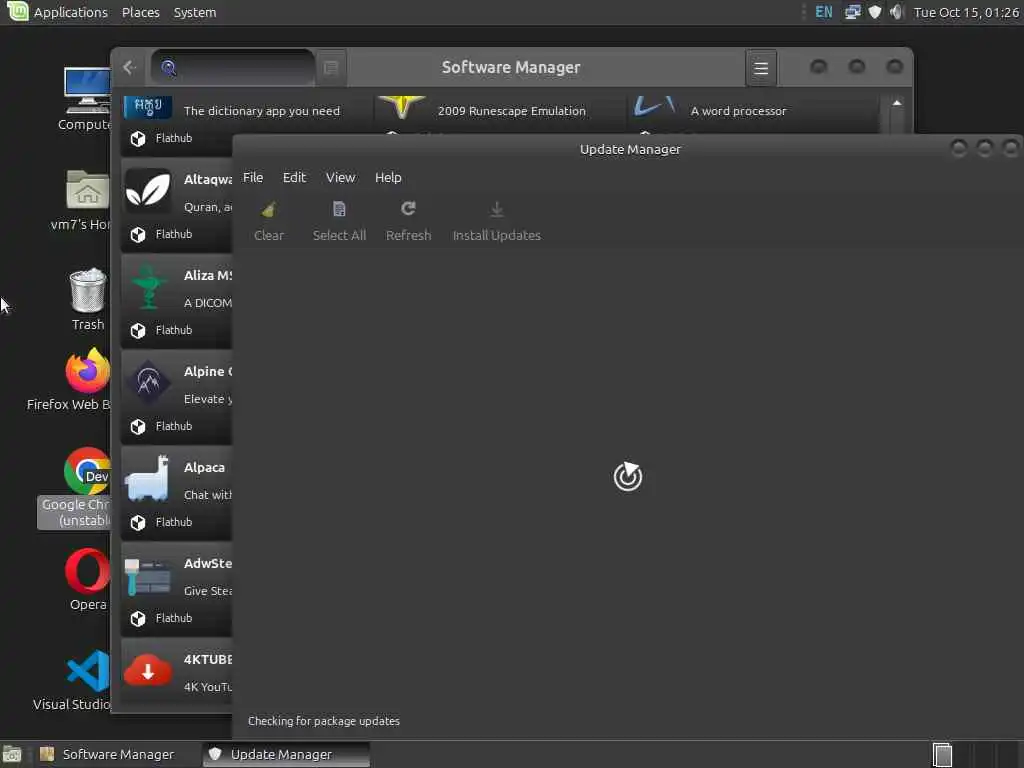Click the network connection tray icon
The width and height of the screenshot is (1024, 768).
point(852,12)
